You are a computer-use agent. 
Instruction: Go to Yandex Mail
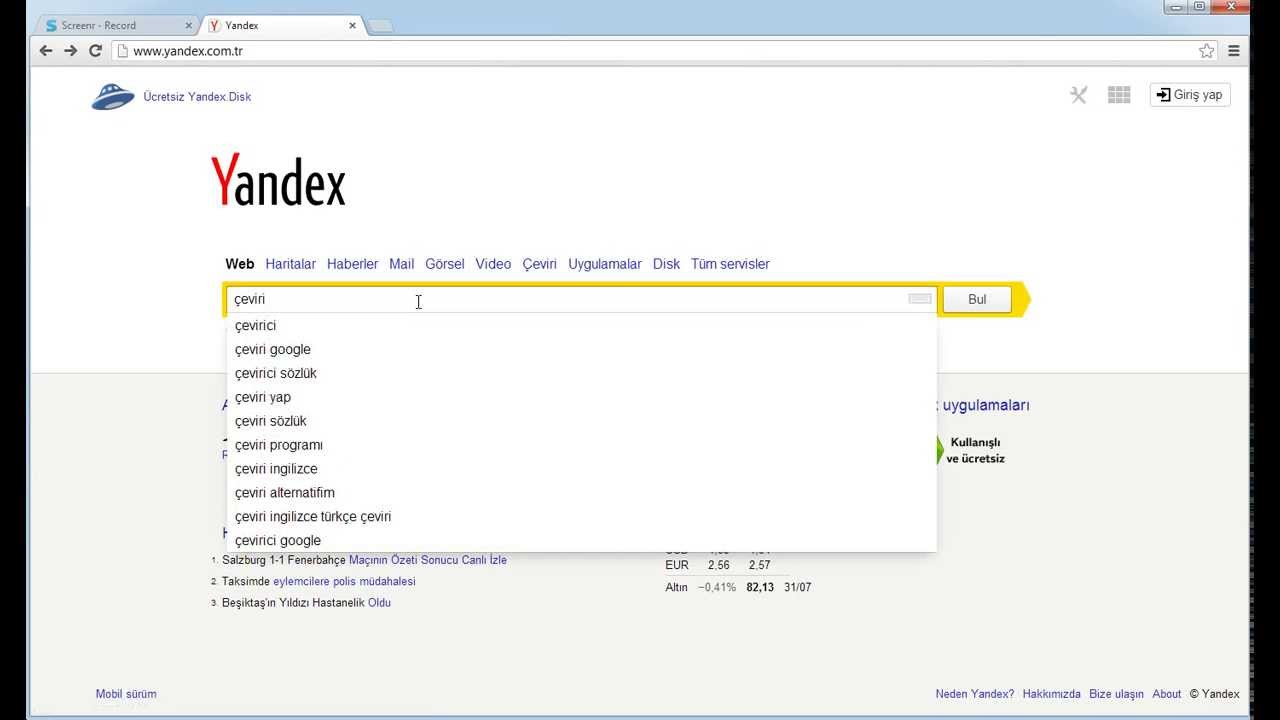(402, 264)
